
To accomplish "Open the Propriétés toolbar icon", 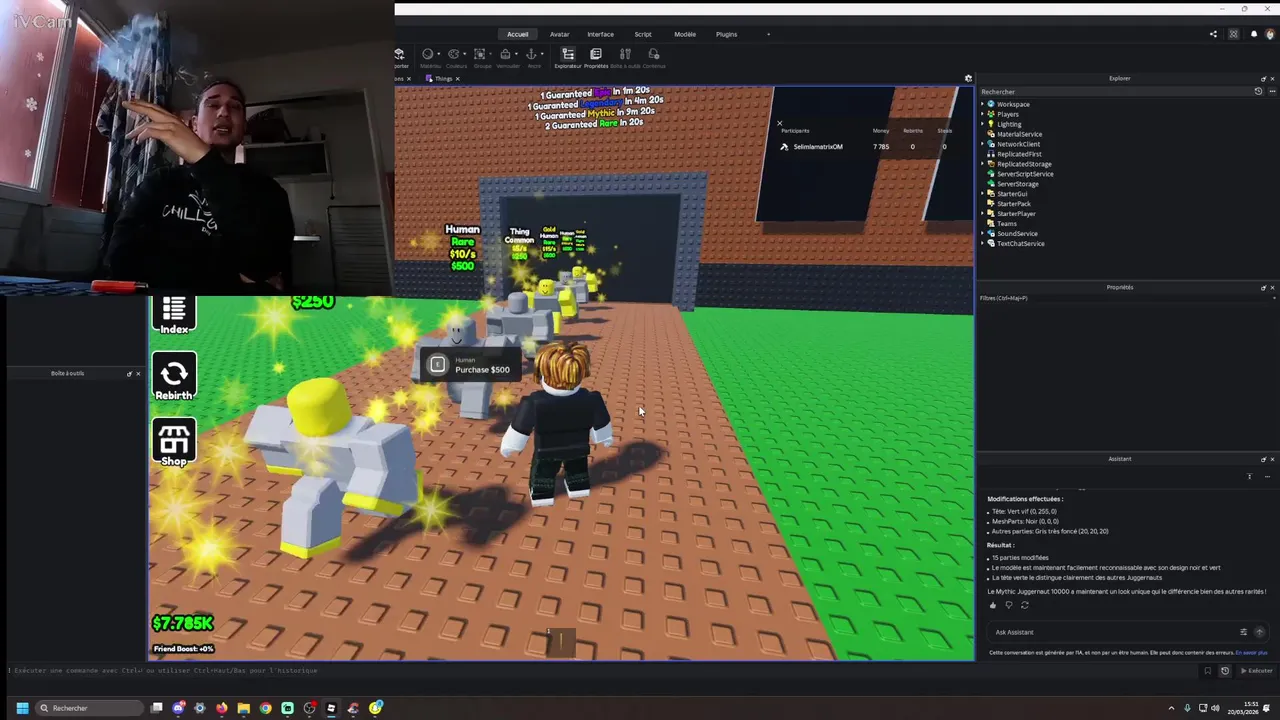I will (x=596, y=54).
